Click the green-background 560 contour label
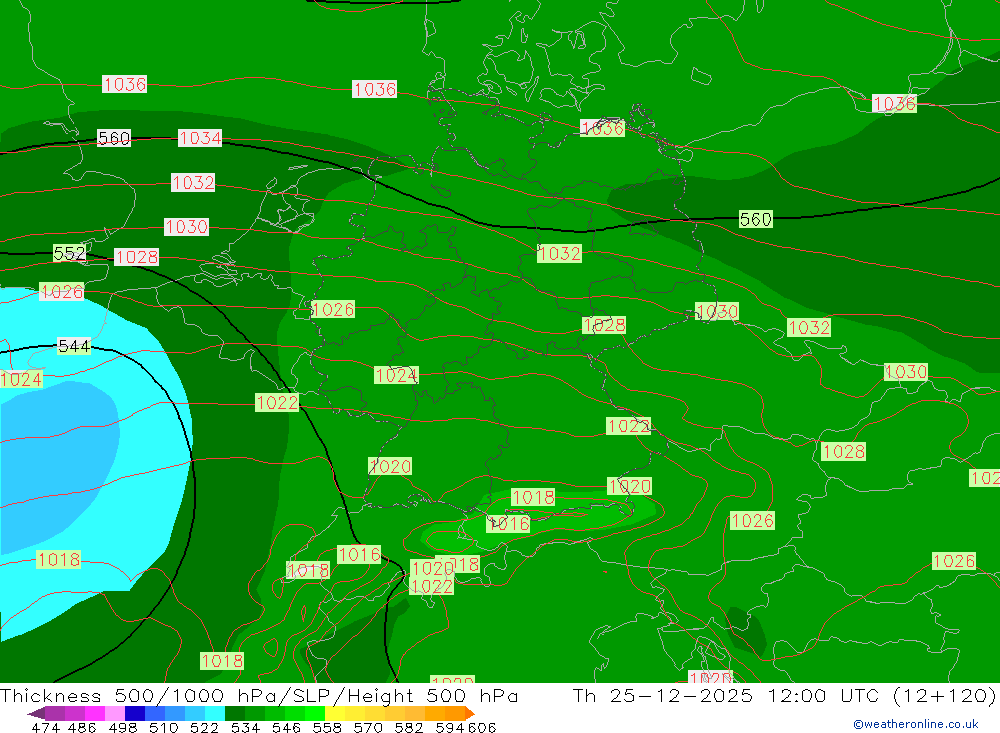The width and height of the screenshot is (1000, 733). point(756,219)
